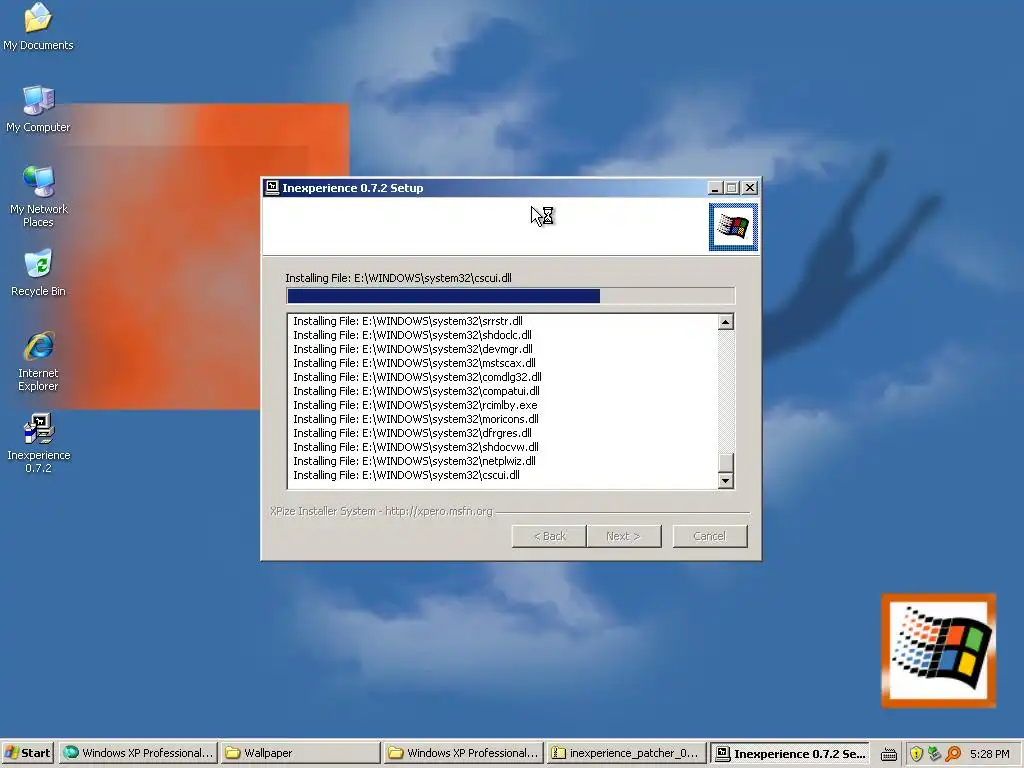Click the scrollbar thumb in the install log
The height and width of the screenshot is (768, 1024).
726,462
